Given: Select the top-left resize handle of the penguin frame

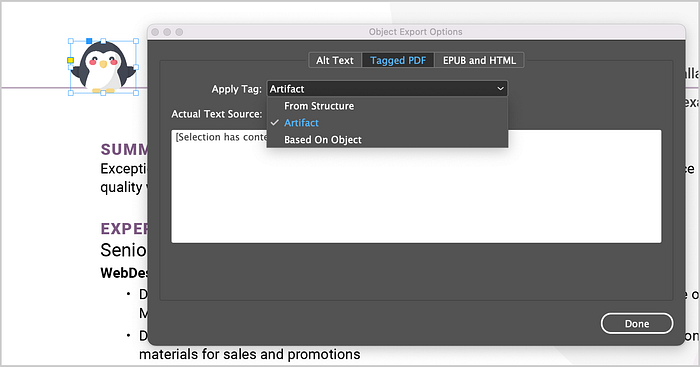Looking at the screenshot, I should [71, 41].
